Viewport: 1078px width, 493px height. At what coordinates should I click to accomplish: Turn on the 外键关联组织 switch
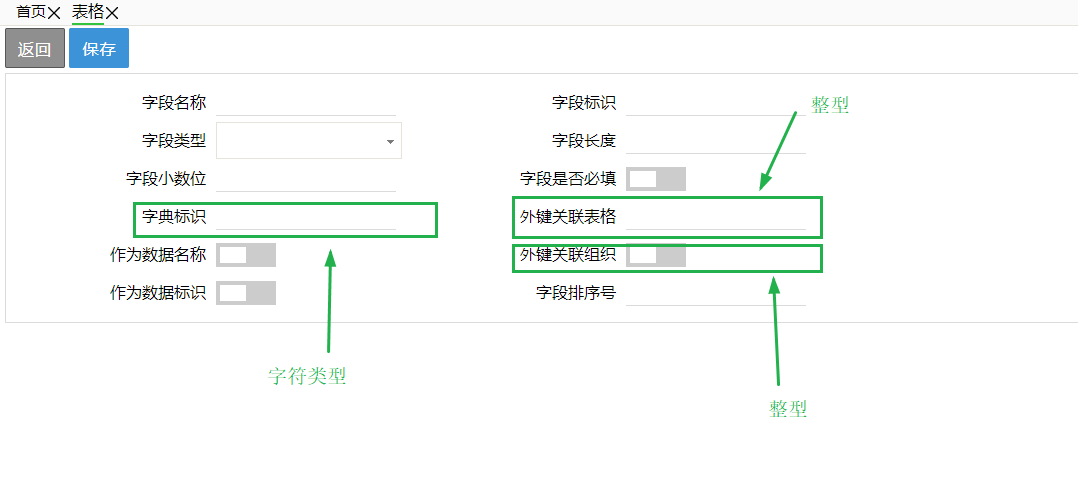click(655, 255)
